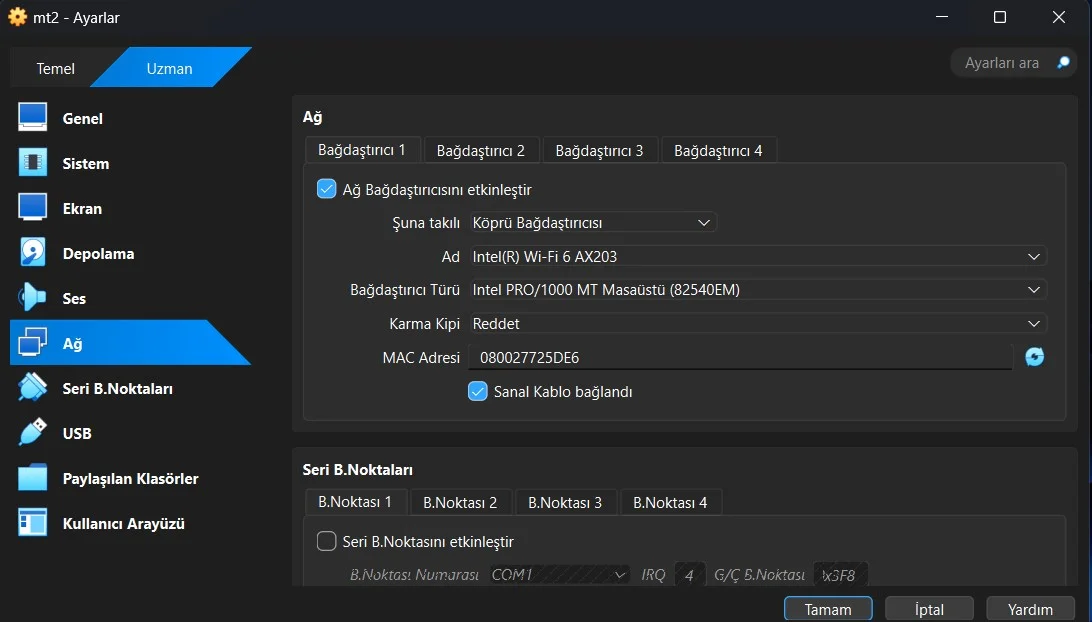This screenshot has height=622, width=1092.
Task: Enable Seri B.Noktasını etkinleştir checkbox
Action: pyautogui.click(x=326, y=541)
